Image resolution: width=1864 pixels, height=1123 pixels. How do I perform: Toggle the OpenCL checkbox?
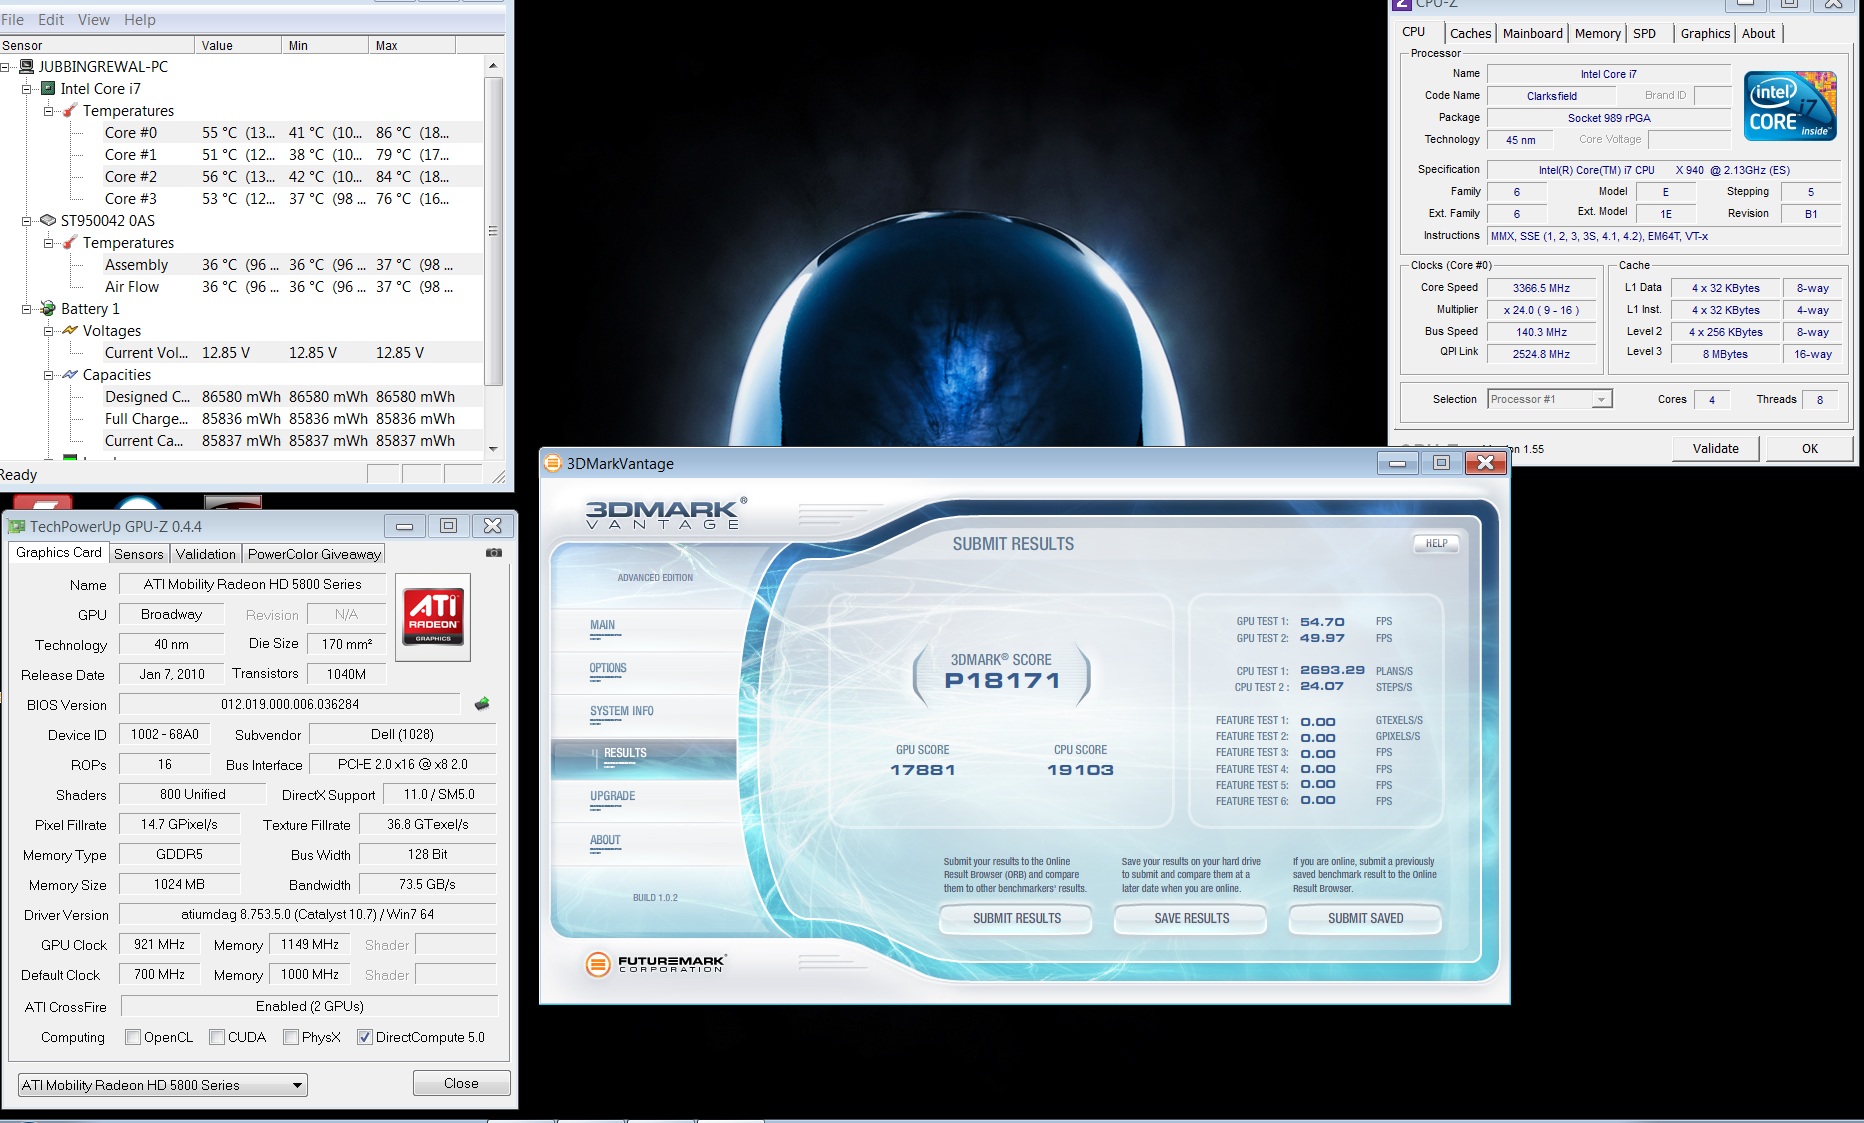[133, 1037]
